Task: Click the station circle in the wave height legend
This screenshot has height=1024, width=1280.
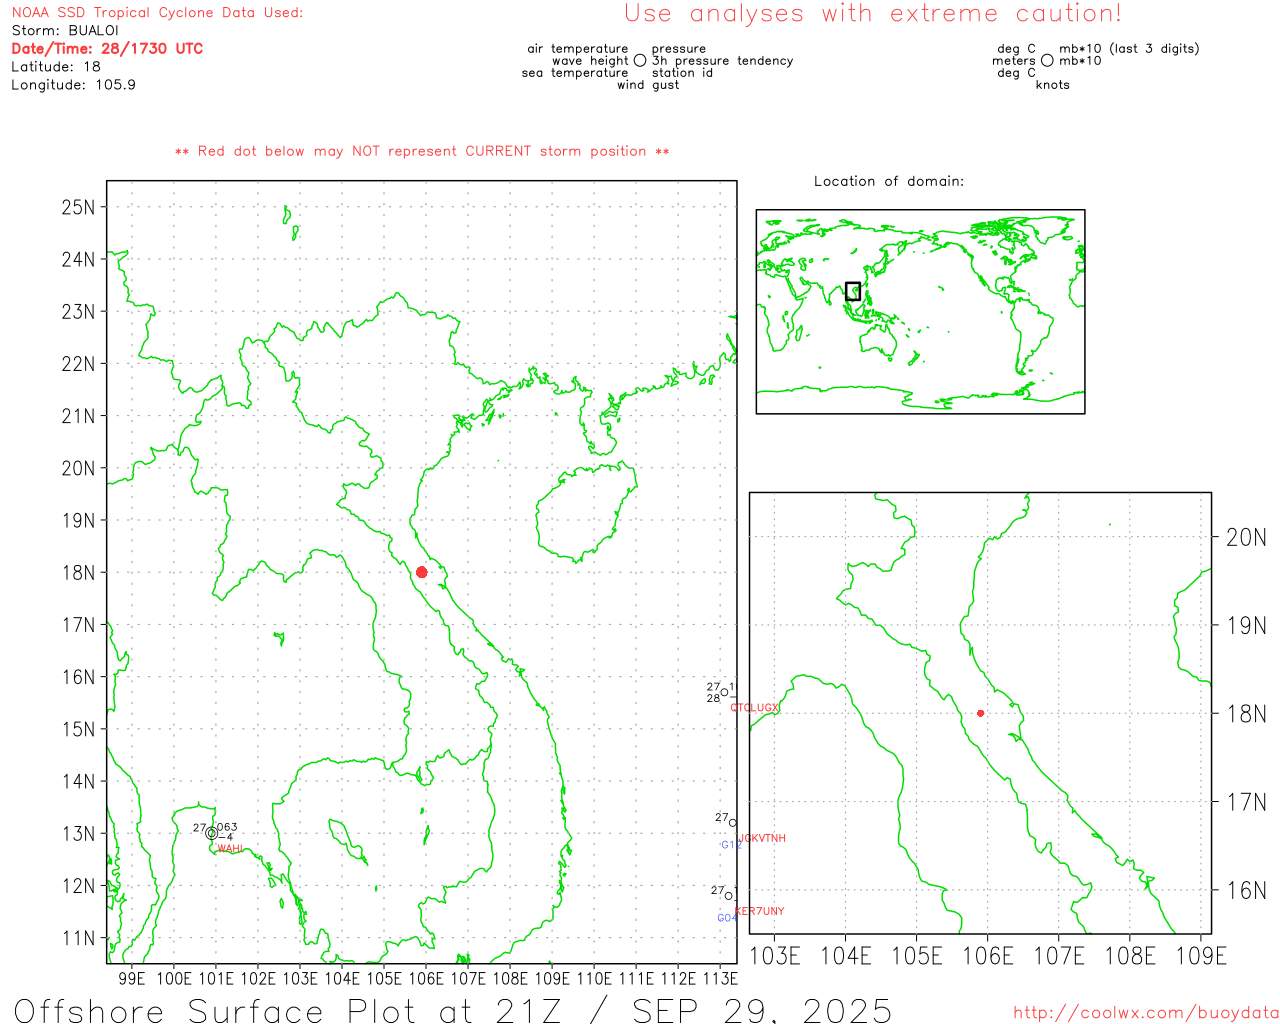Action: click(x=640, y=61)
